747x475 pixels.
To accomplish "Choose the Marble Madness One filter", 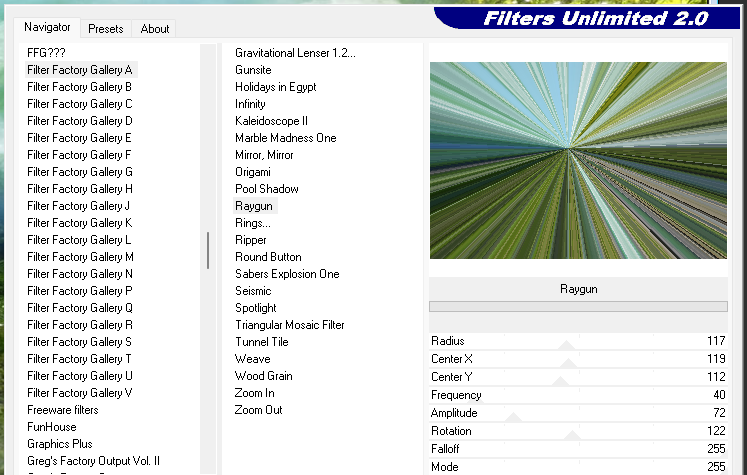I will click(285, 138).
